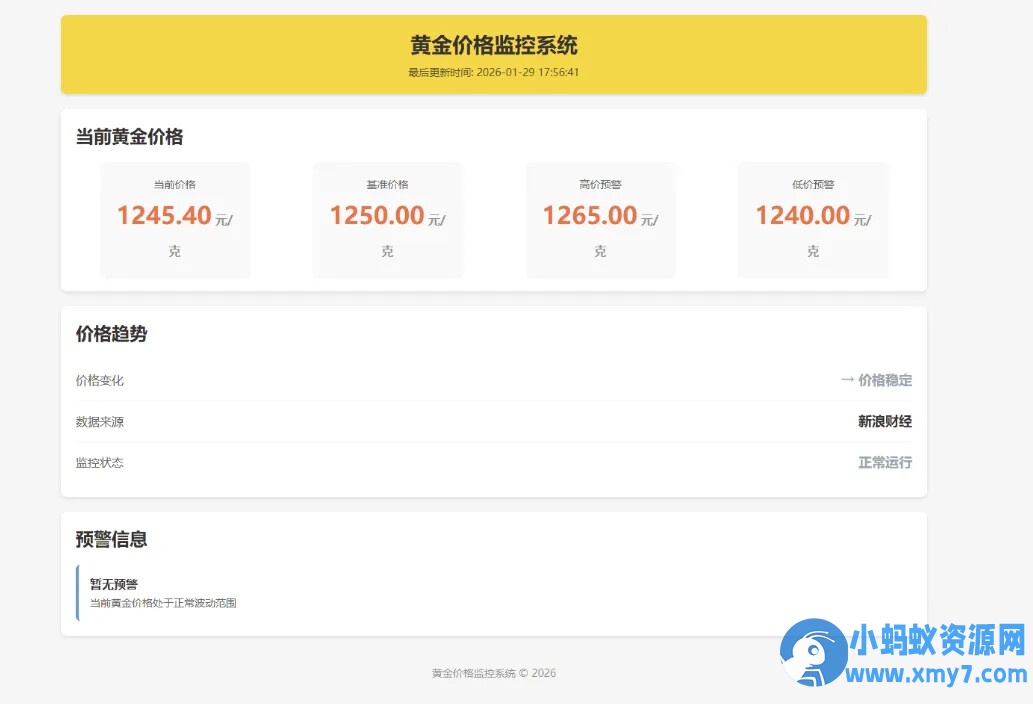Toggle the 监控状态 running indicator

pyautogui.click(x=884, y=462)
